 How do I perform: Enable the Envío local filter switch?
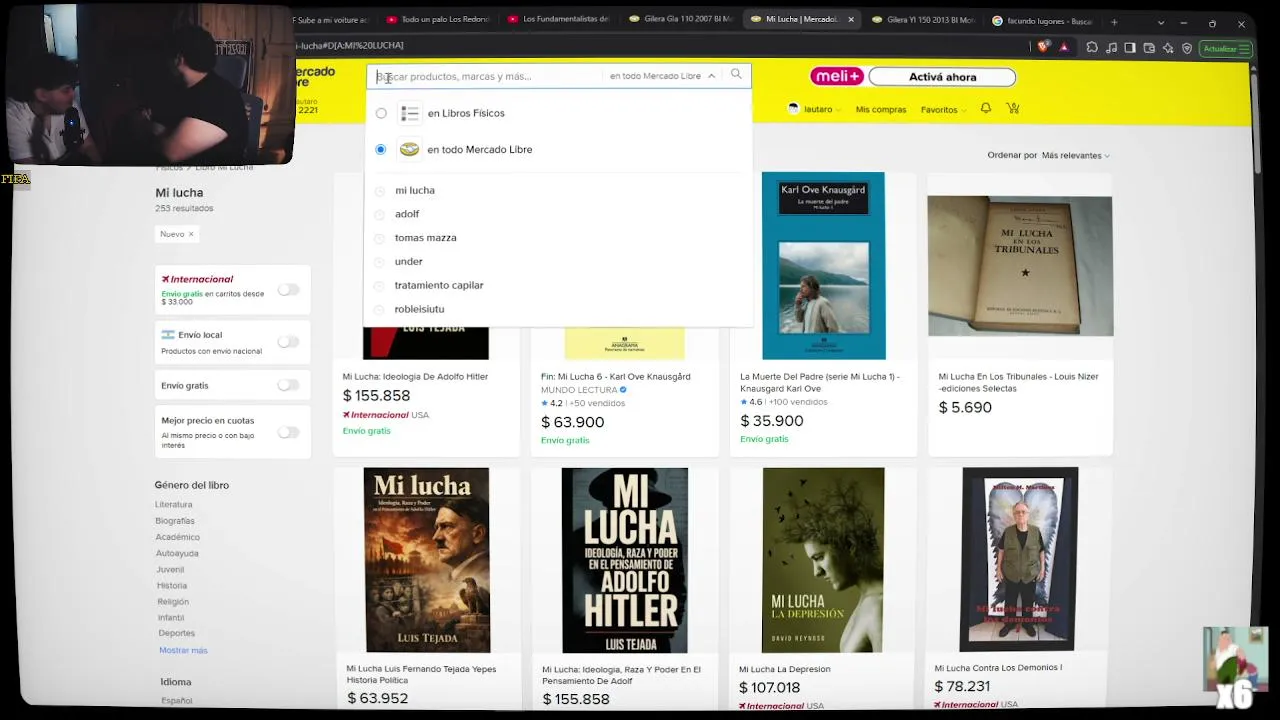coord(288,342)
